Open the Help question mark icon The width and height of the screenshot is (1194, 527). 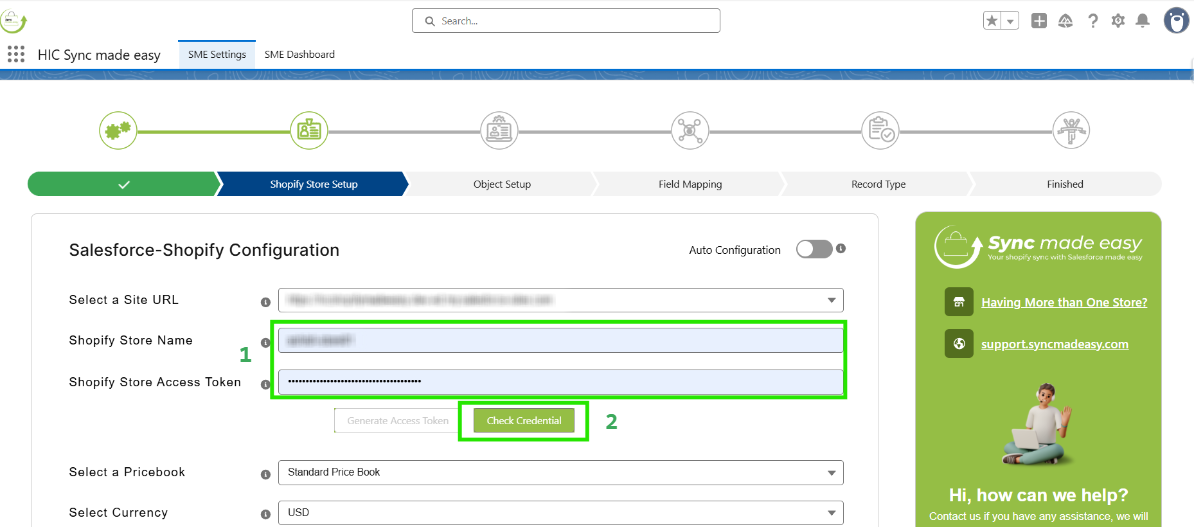click(x=1093, y=21)
